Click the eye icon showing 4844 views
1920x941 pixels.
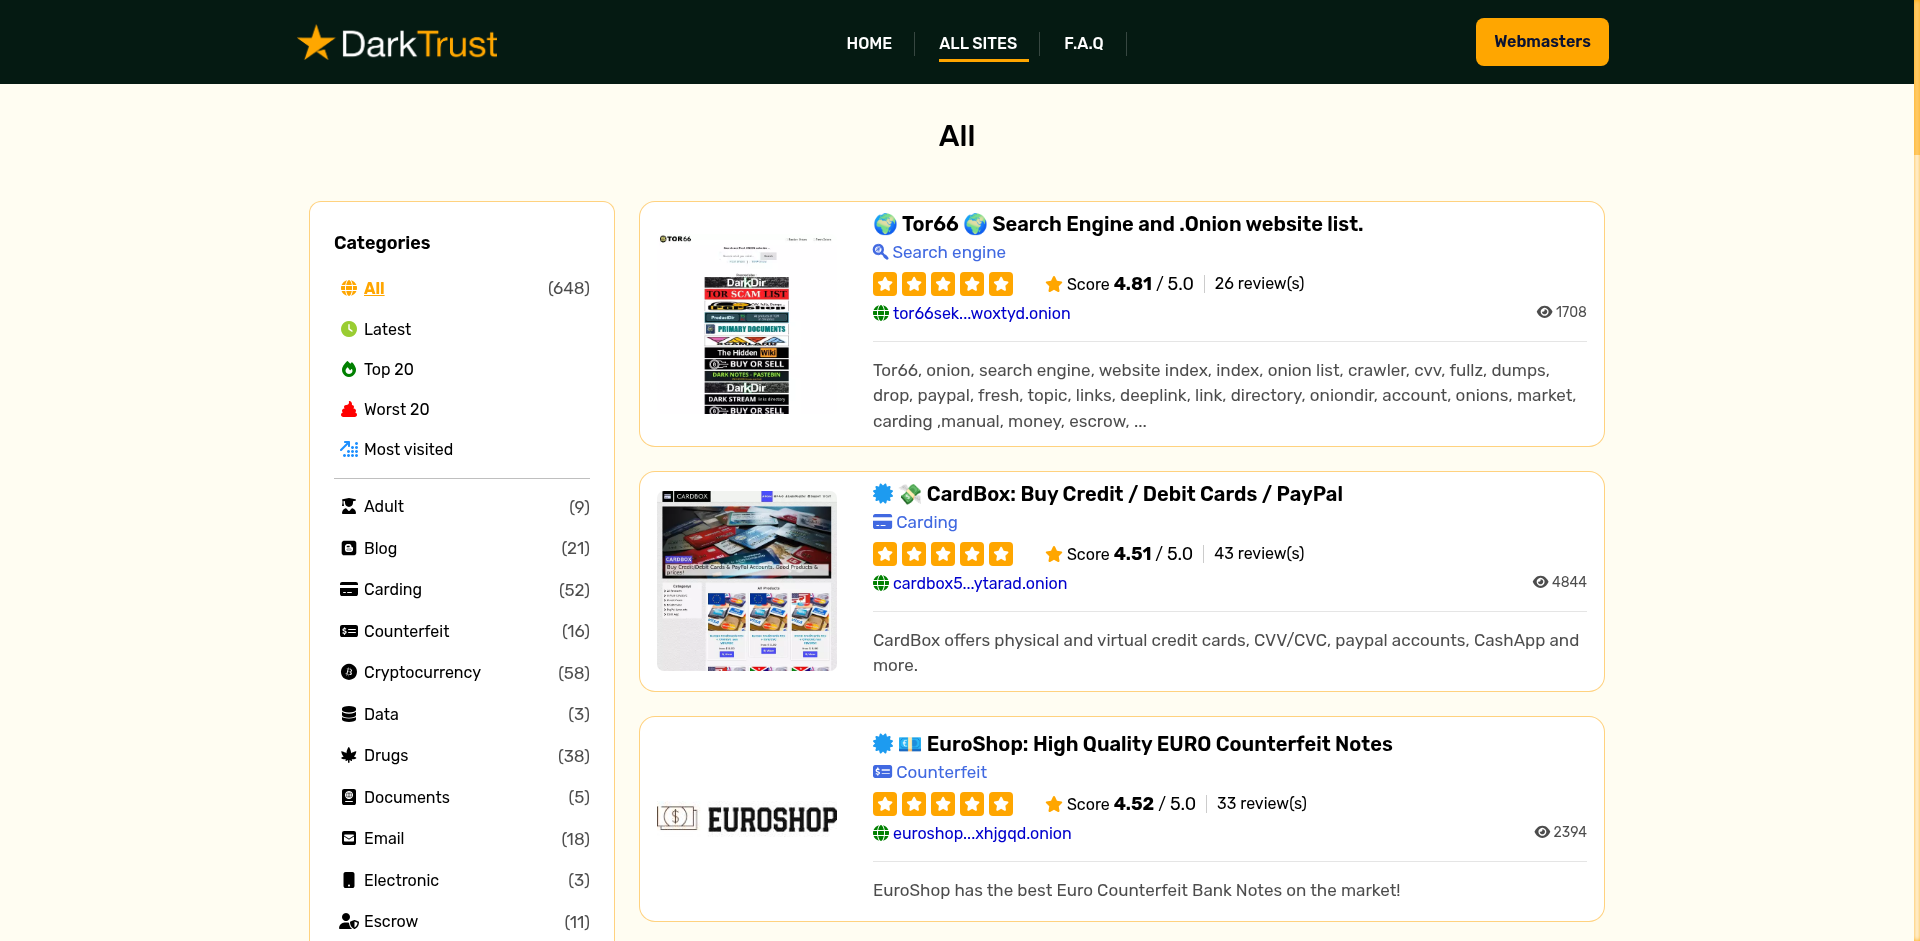[1540, 581]
